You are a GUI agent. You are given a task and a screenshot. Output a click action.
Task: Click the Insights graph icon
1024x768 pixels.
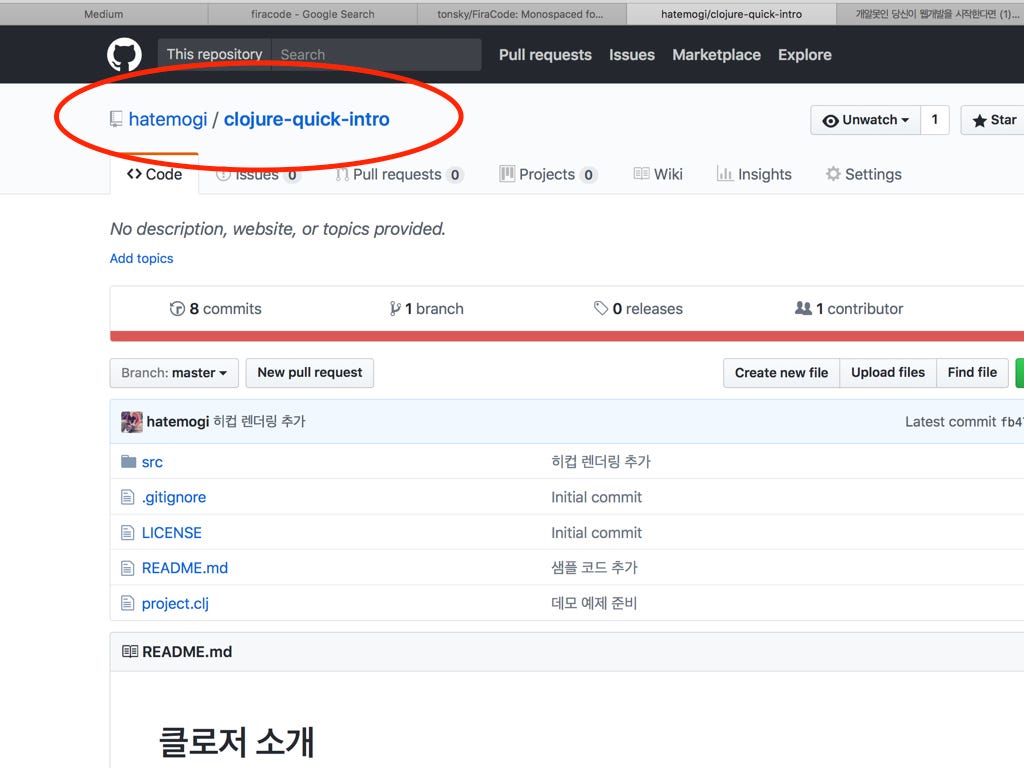(x=724, y=174)
